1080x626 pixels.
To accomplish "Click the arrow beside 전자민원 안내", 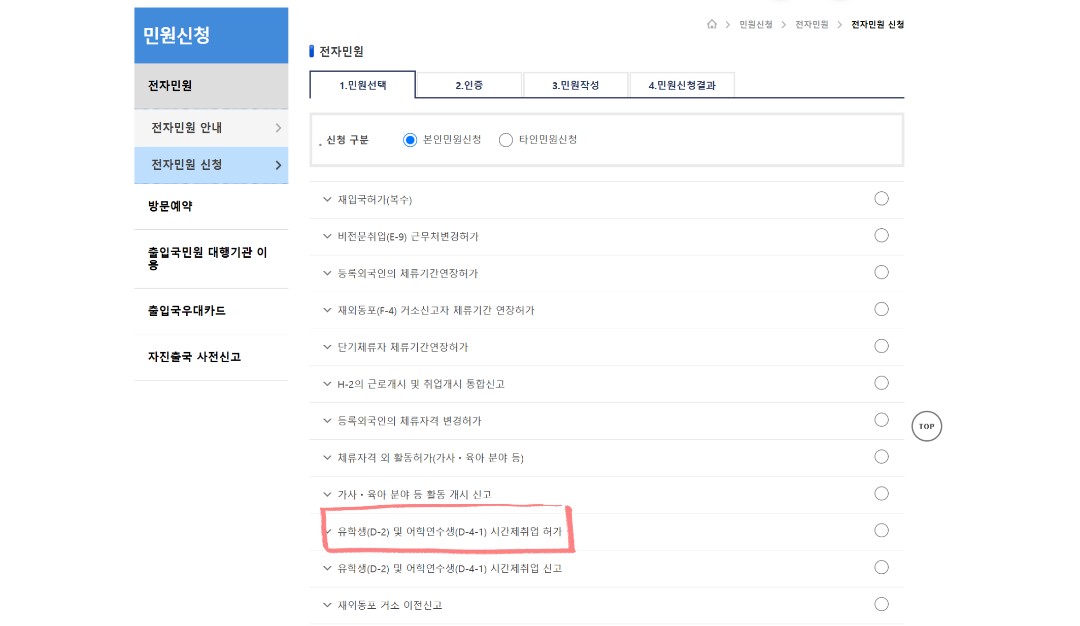I will coord(278,127).
